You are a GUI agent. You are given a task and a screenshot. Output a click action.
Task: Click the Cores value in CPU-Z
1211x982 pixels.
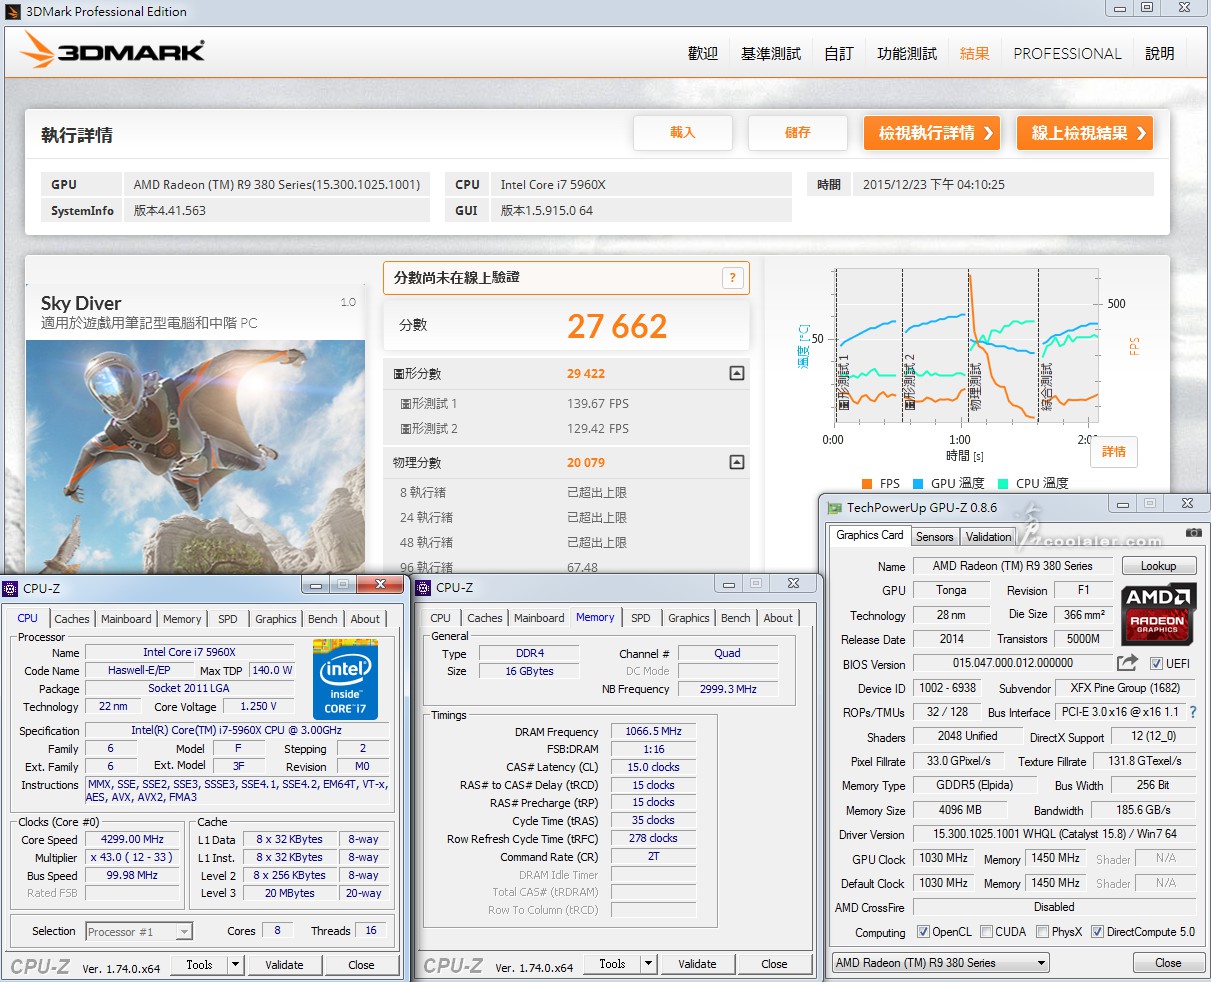pos(277,930)
